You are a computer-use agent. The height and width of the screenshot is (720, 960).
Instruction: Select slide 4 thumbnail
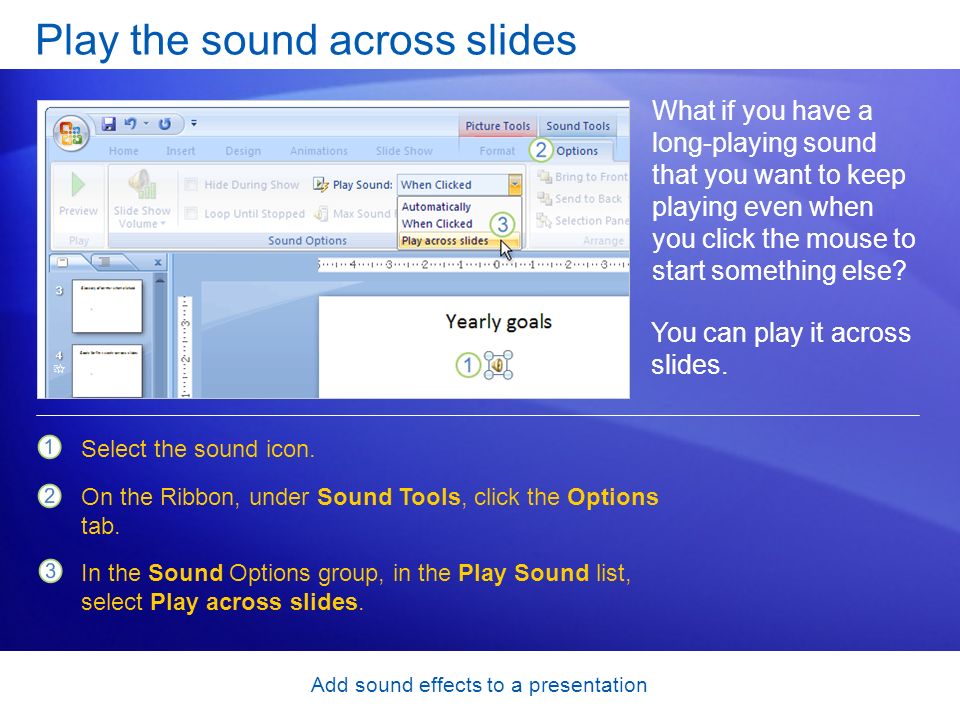pos(107,371)
